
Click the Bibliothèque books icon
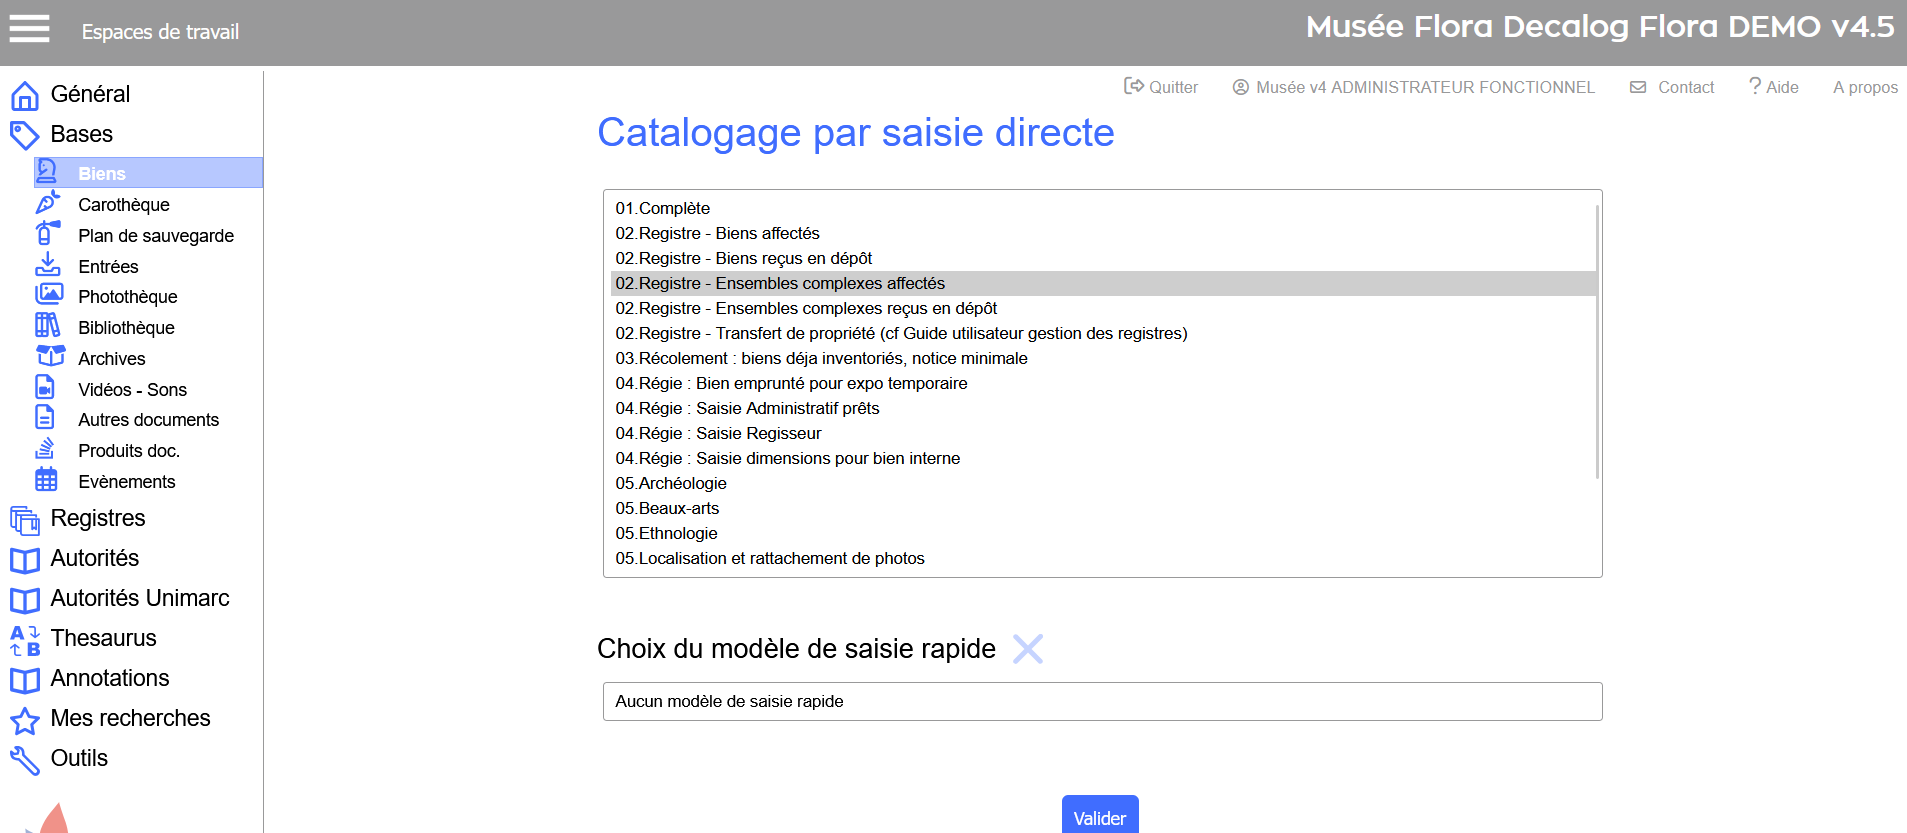pos(47,326)
